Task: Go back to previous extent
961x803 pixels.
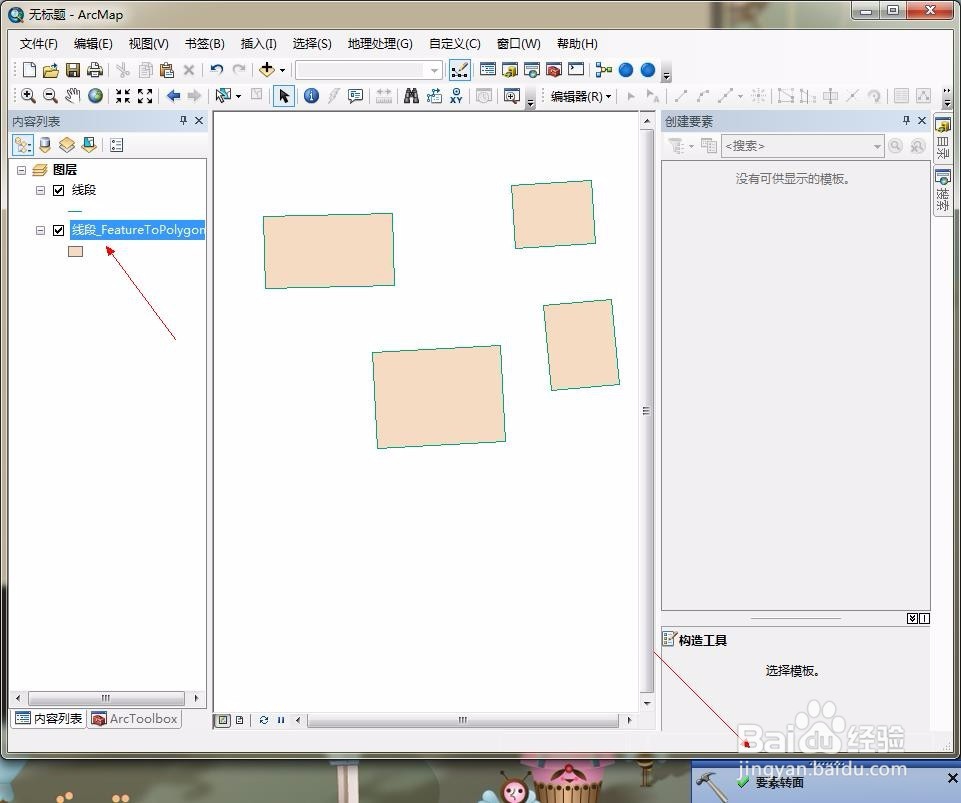Action: 173,96
